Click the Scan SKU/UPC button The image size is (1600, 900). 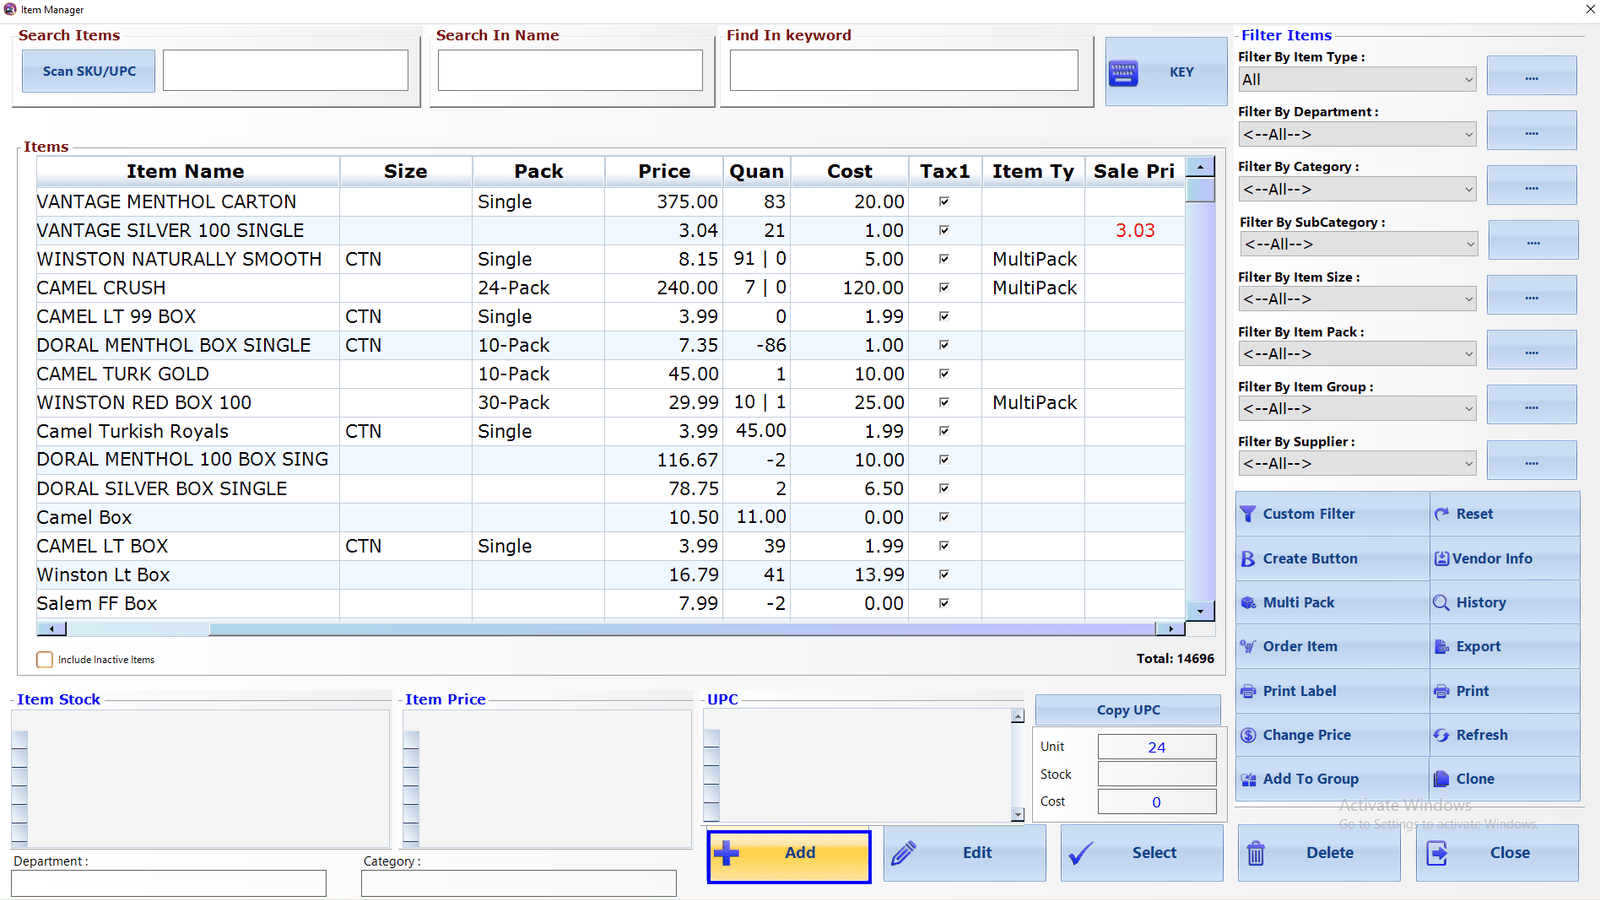[x=89, y=71]
